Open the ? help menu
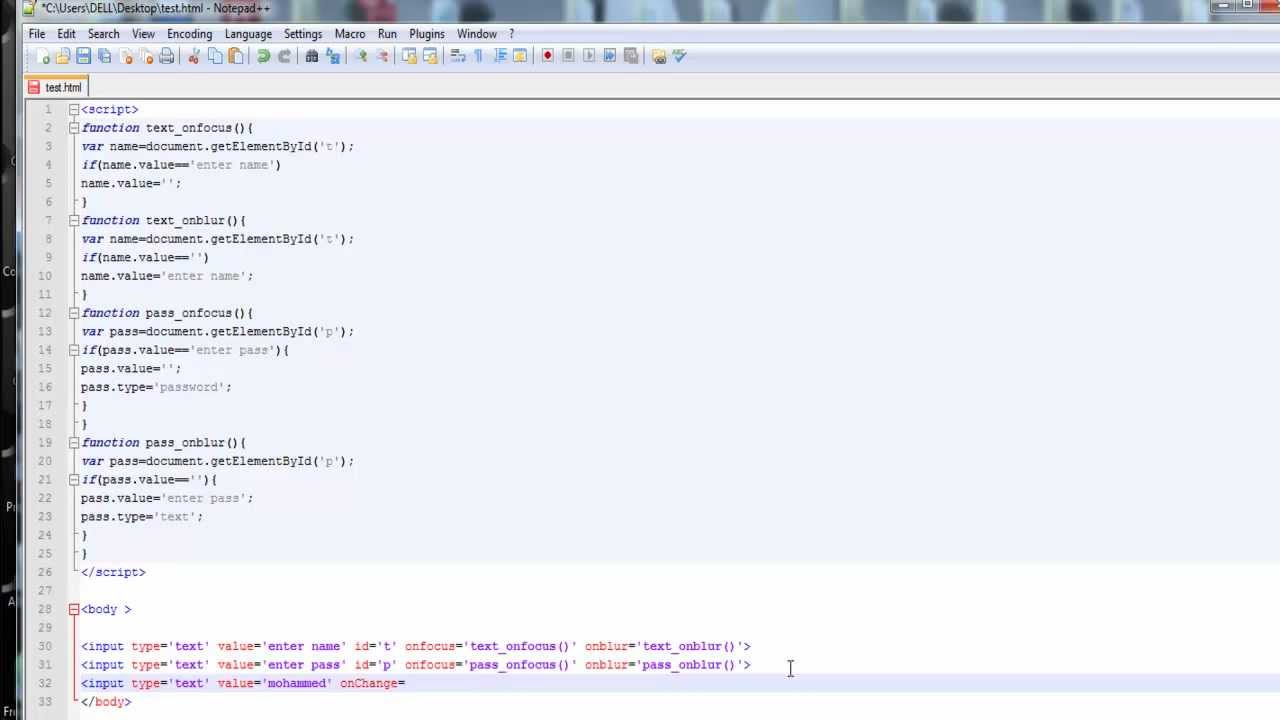Image resolution: width=1280 pixels, height=720 pixels. pyautogui.click(x=512, y=34)
